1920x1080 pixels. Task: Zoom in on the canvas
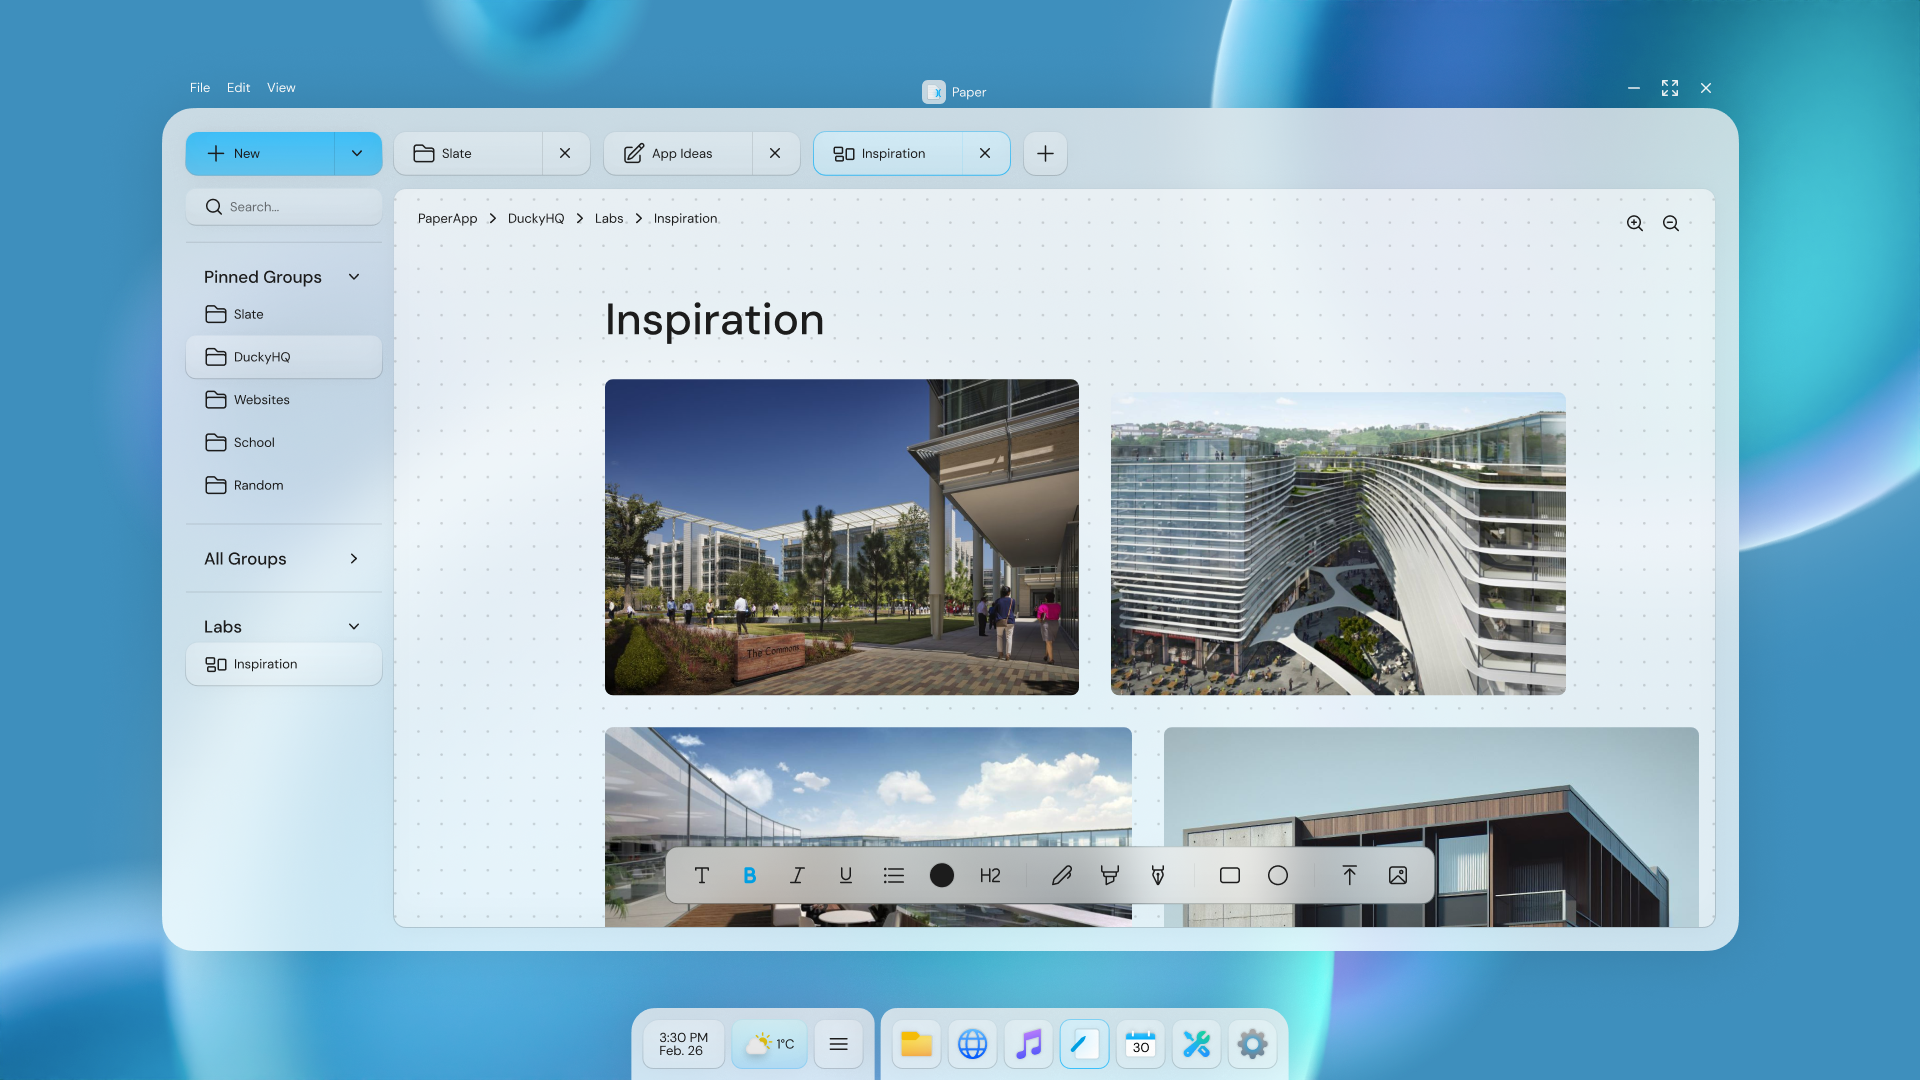(x=1635, y=224)
